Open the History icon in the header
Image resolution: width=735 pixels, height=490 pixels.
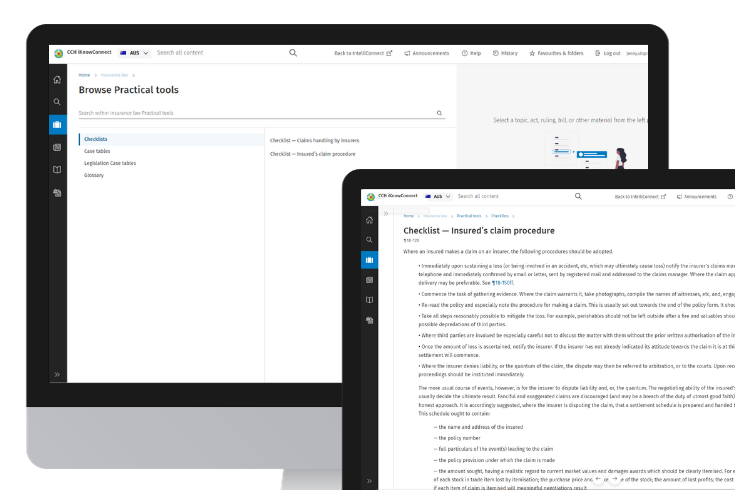[x=505, y=53]
